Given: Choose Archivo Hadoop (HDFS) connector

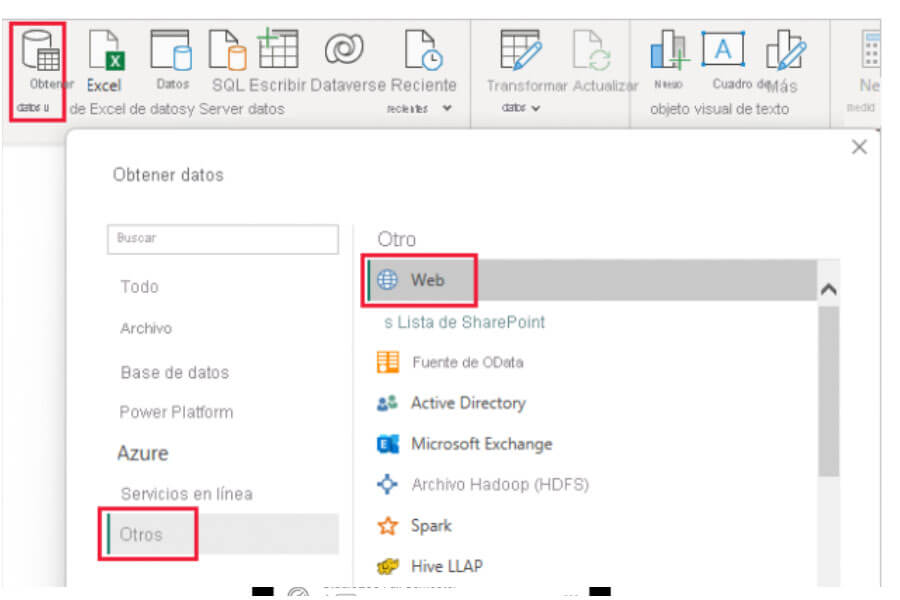Looking at the screenshot, I should tap(500, 485).
